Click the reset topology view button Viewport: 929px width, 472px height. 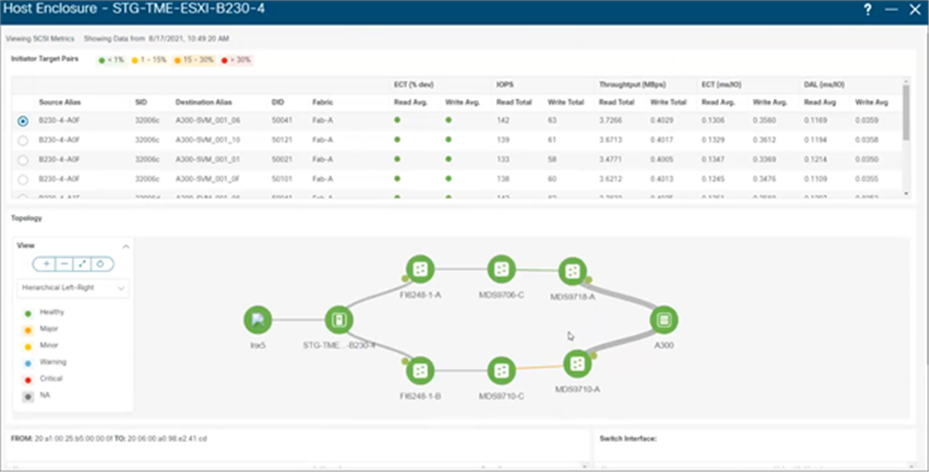coord(101,264)
